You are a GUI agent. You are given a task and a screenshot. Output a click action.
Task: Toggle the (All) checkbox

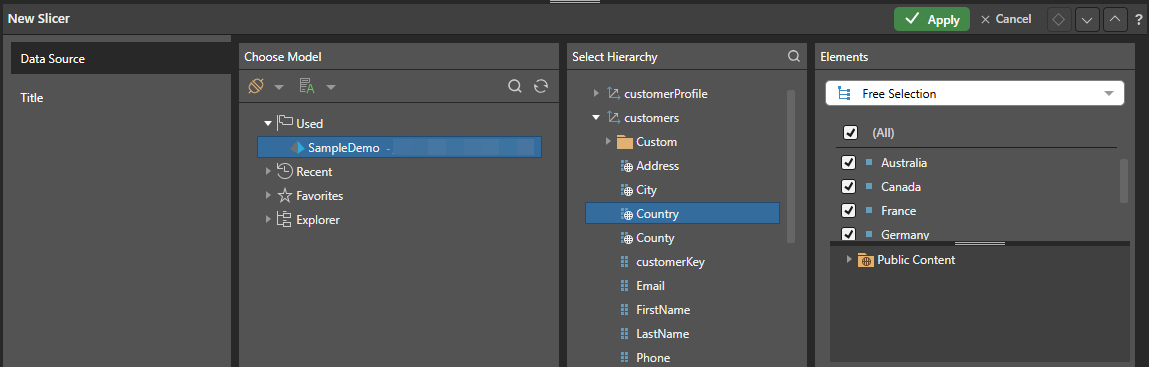click(x=850, y=133)
